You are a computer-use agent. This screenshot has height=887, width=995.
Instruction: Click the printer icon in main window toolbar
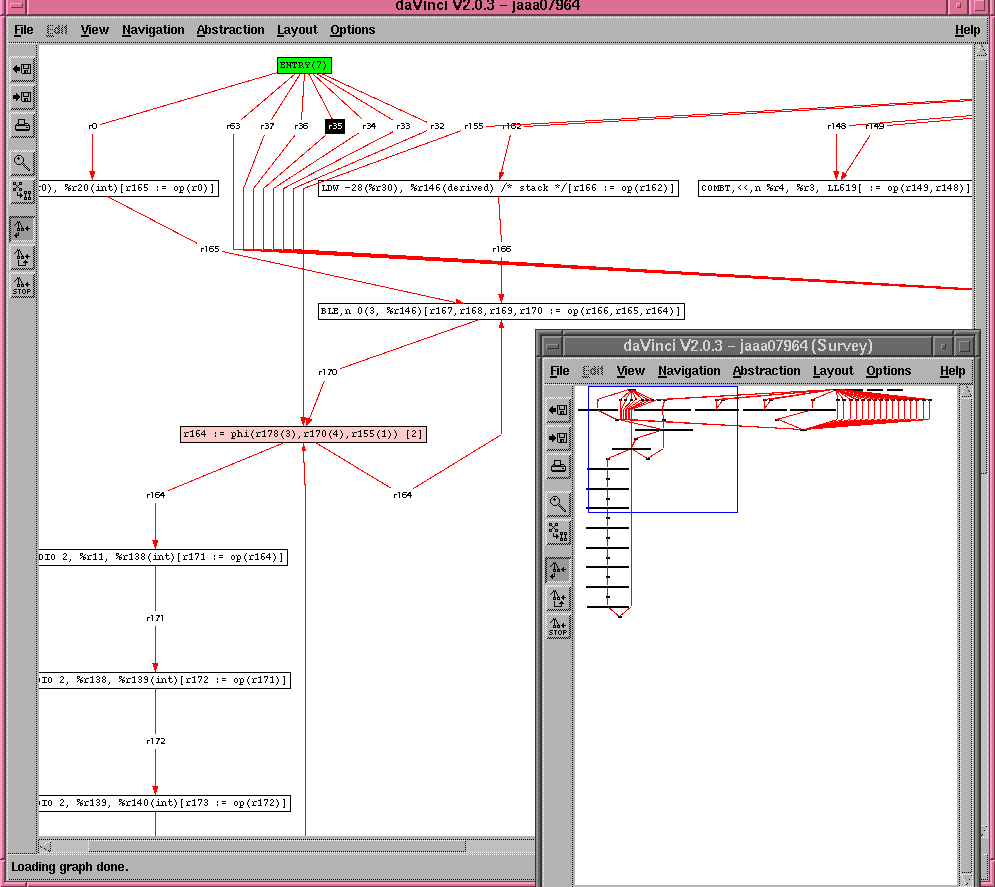point(22,125)
